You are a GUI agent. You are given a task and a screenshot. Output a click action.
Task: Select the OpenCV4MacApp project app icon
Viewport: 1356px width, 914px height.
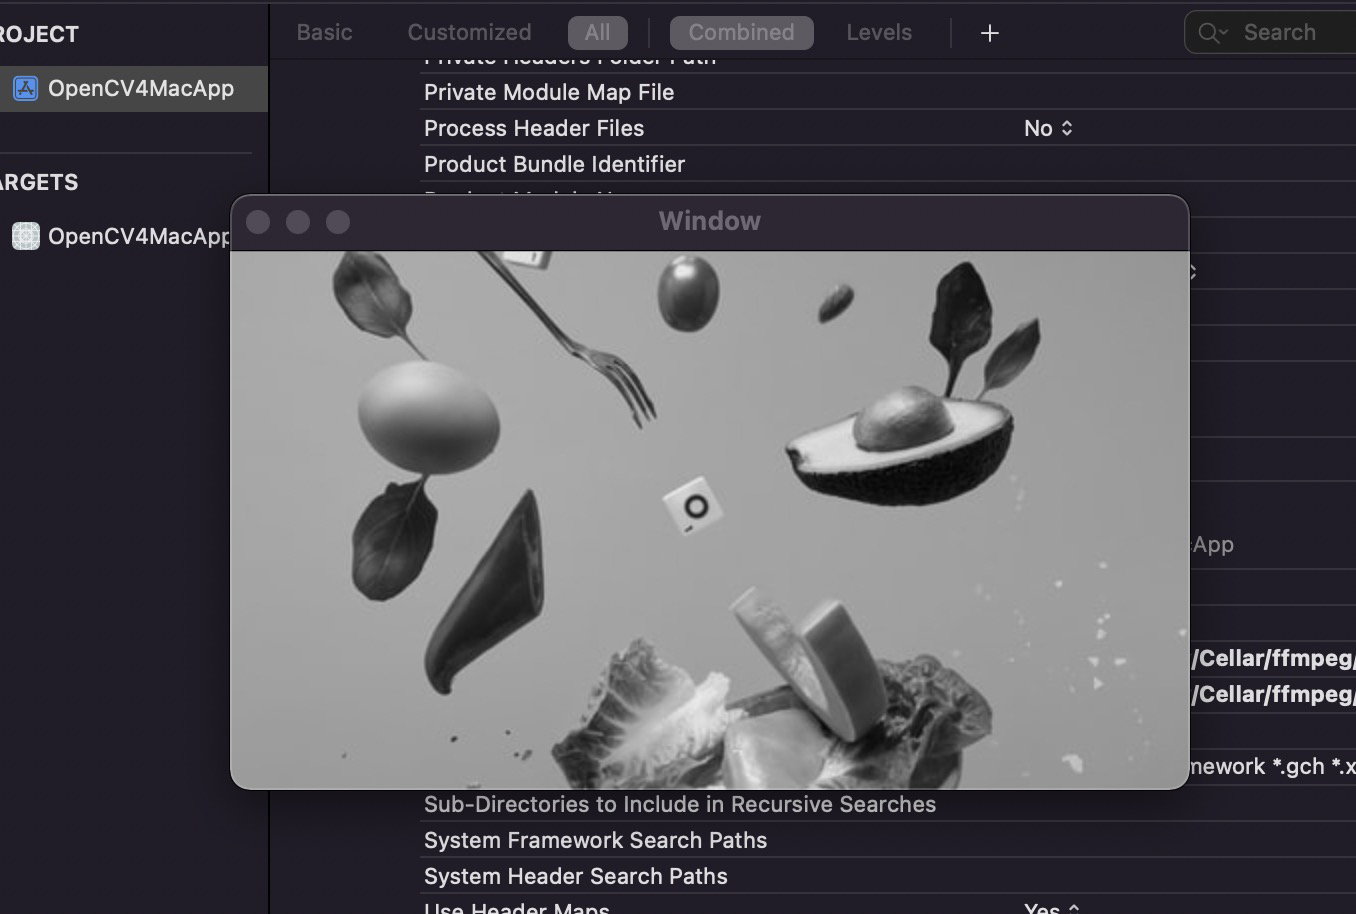pos(24,88)
